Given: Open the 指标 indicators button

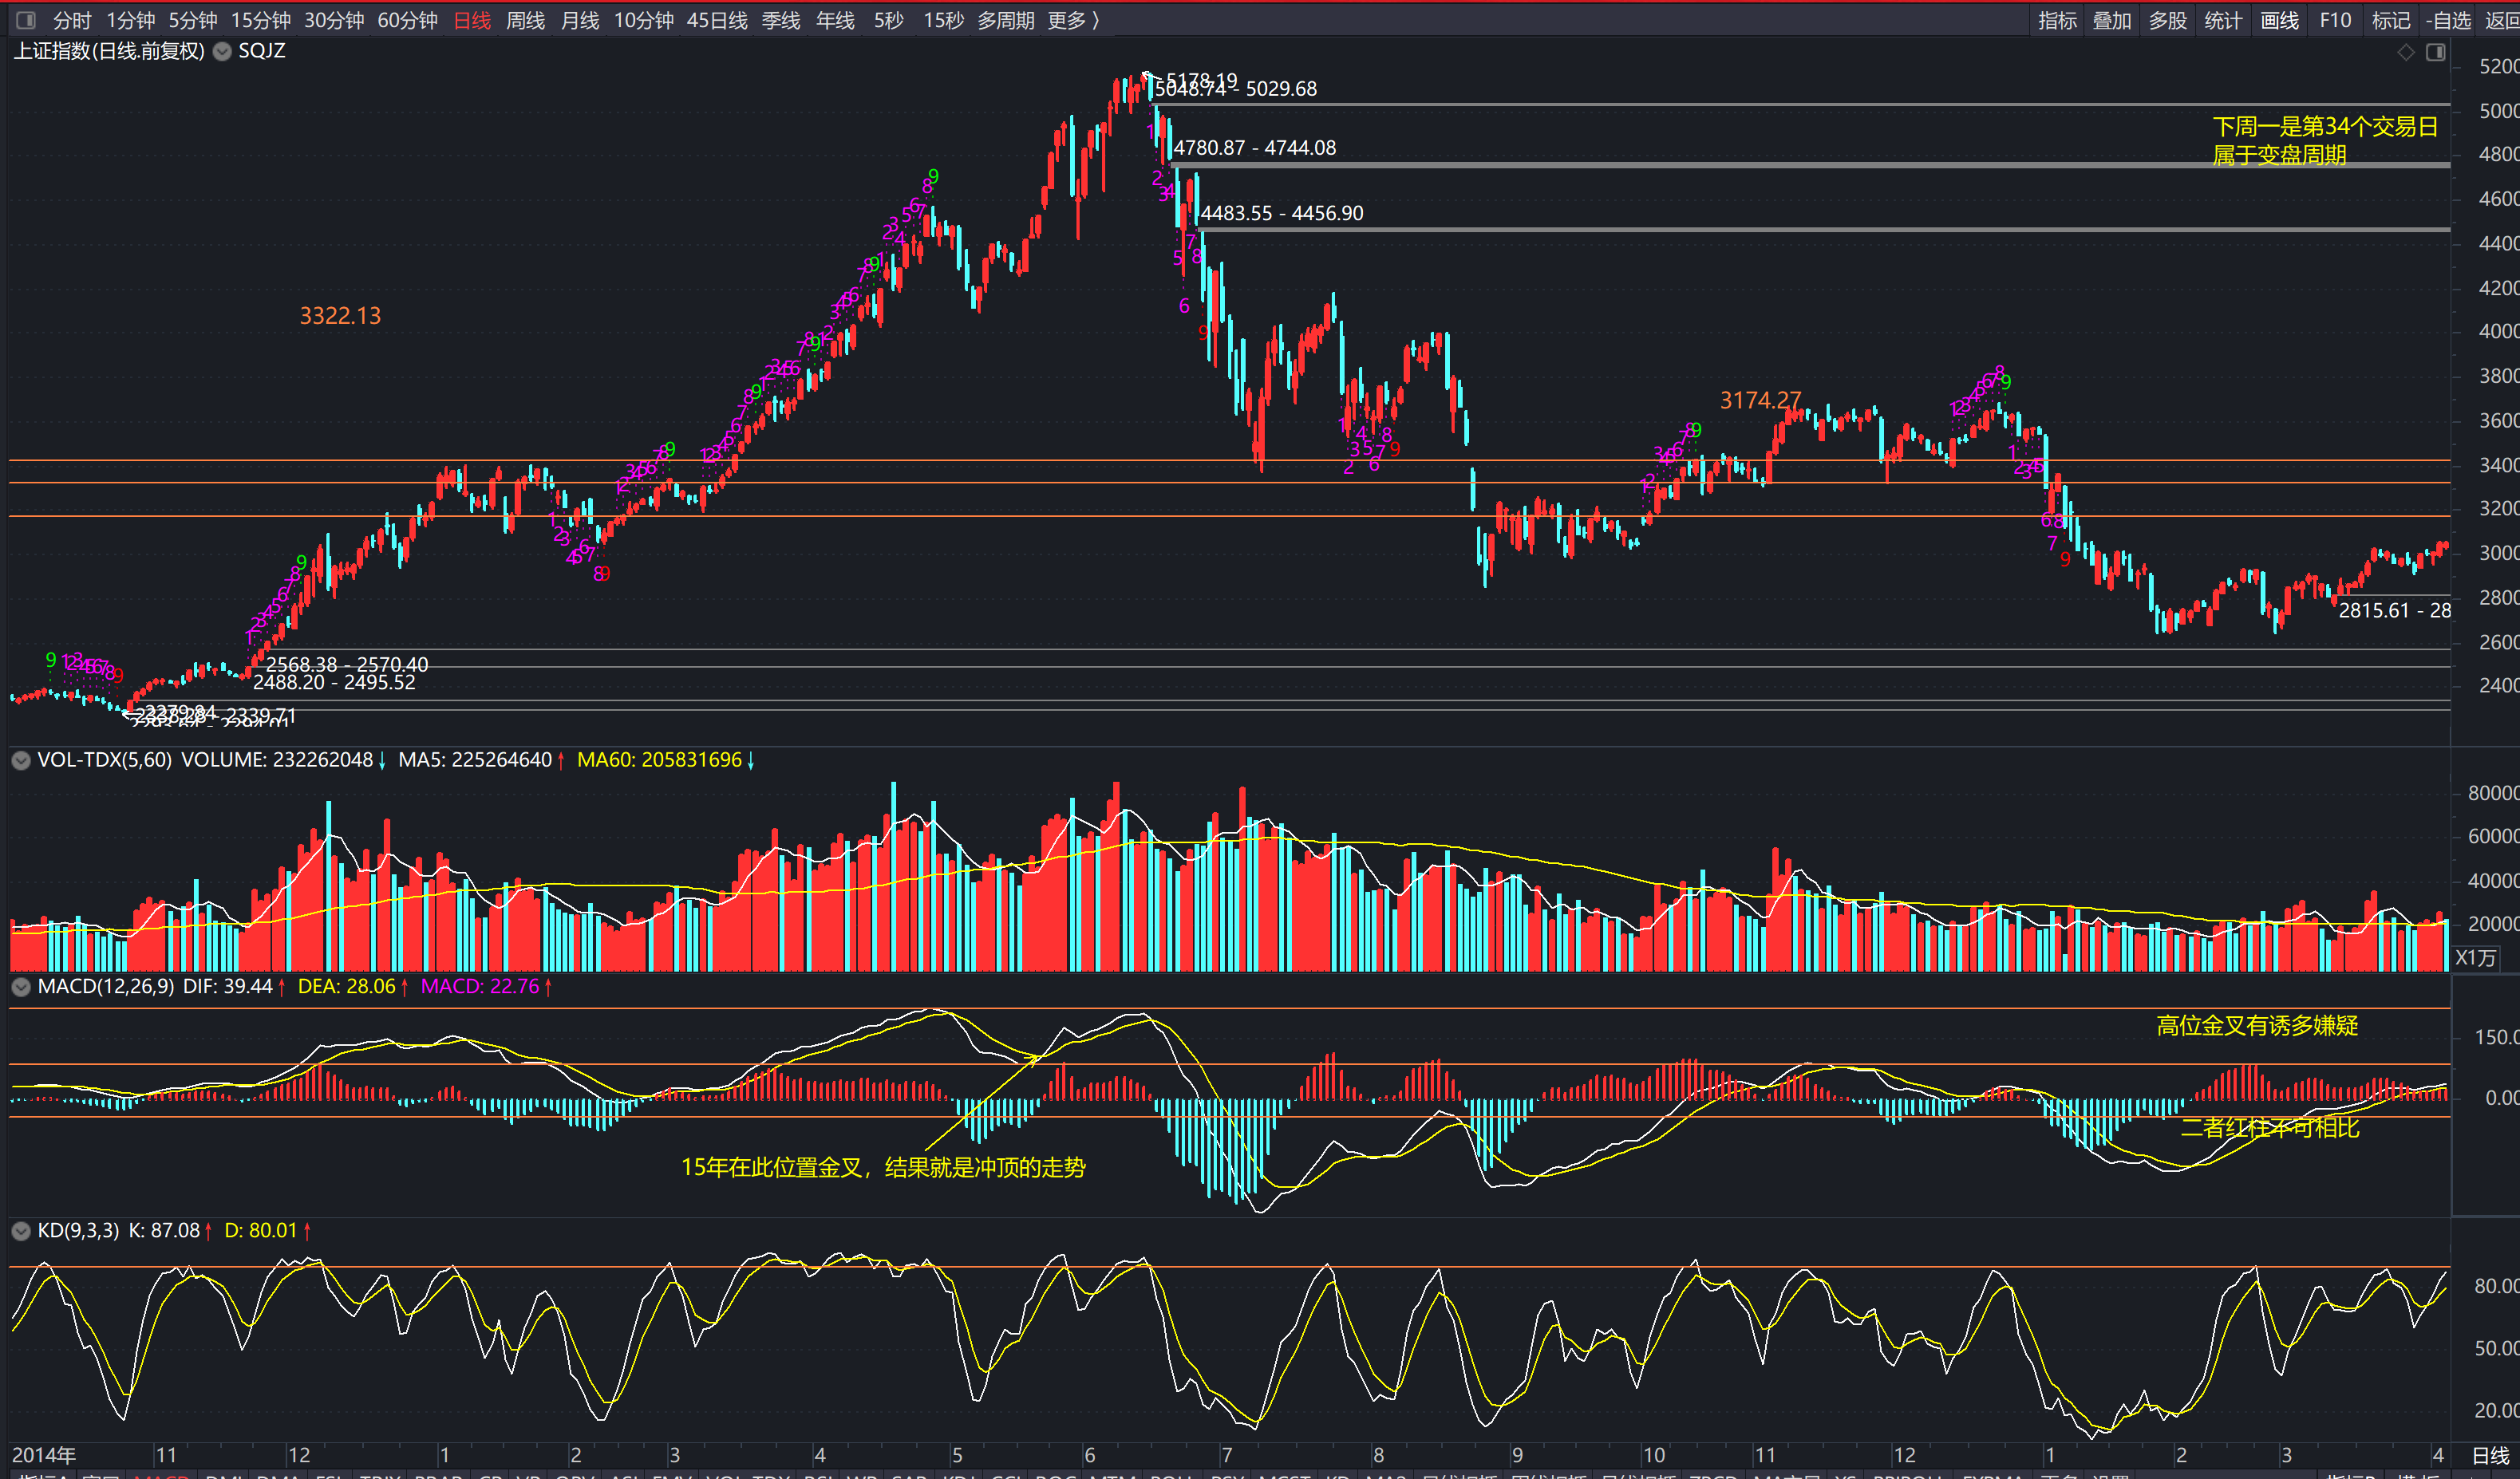Looking at the screenshot, I should (2057, 20).
